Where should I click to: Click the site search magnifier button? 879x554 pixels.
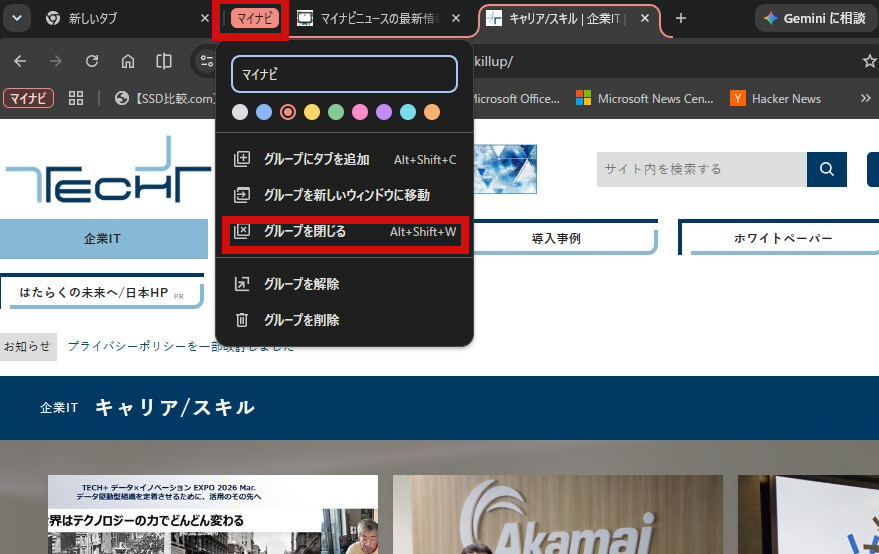827,169
